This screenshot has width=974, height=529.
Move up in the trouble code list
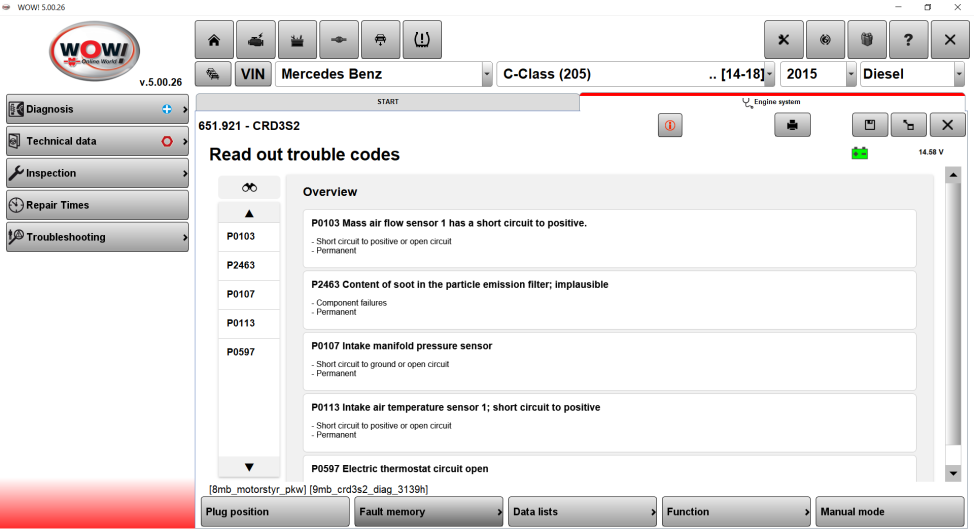click(x=249, y=214)
